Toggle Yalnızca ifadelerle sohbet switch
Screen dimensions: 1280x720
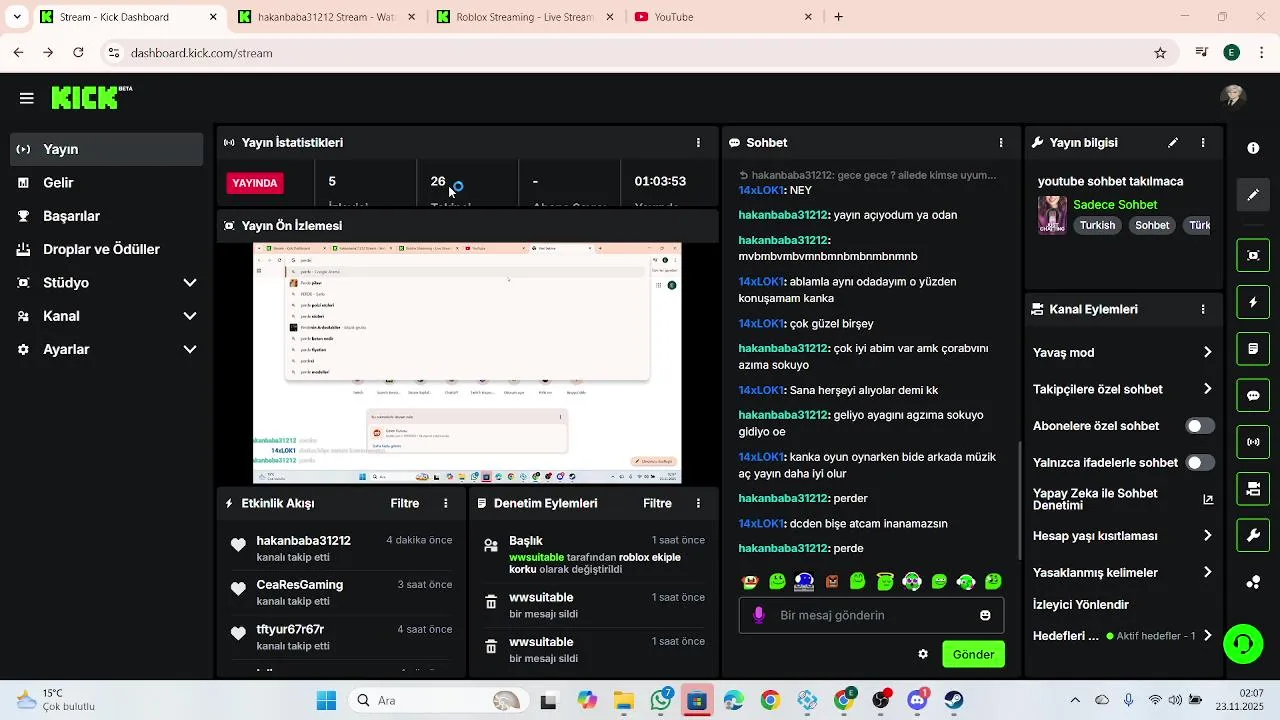pyautogui.click(x=1200, y=463)
